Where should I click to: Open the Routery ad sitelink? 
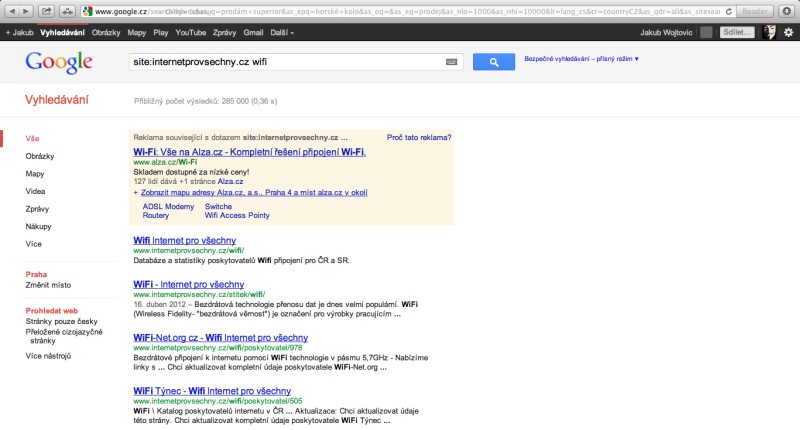(x=156, y=215)
